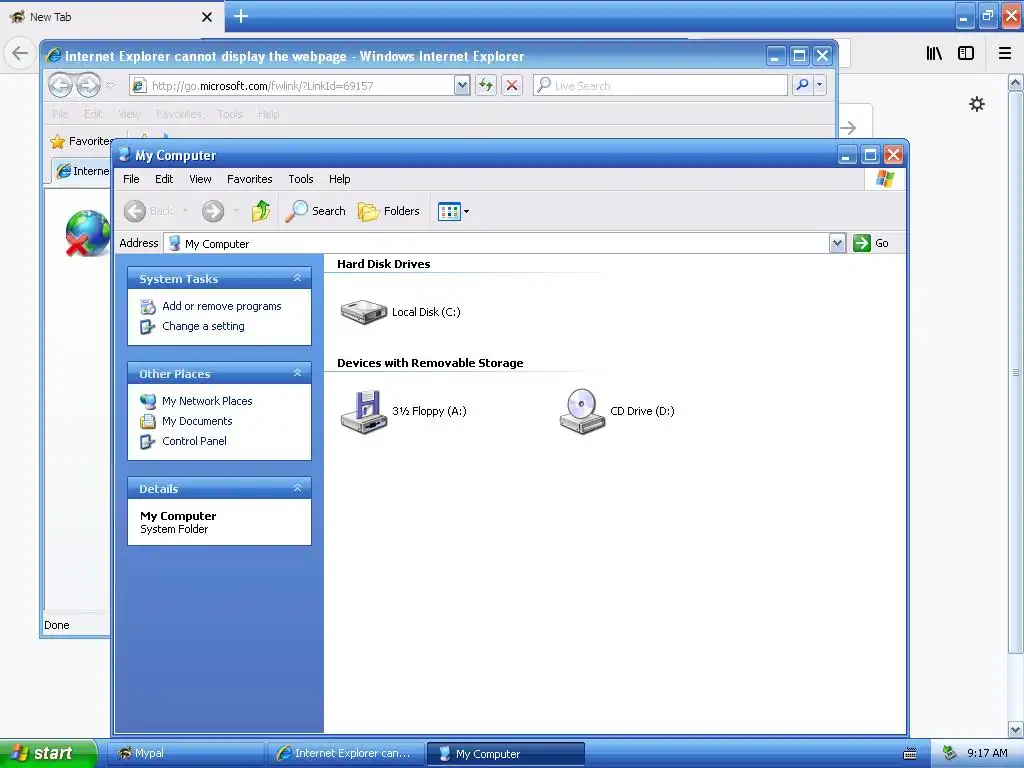The image size is (1024, 768).
Task: Collapse the System Tasks panel
Action: click(x=297, y=278)
